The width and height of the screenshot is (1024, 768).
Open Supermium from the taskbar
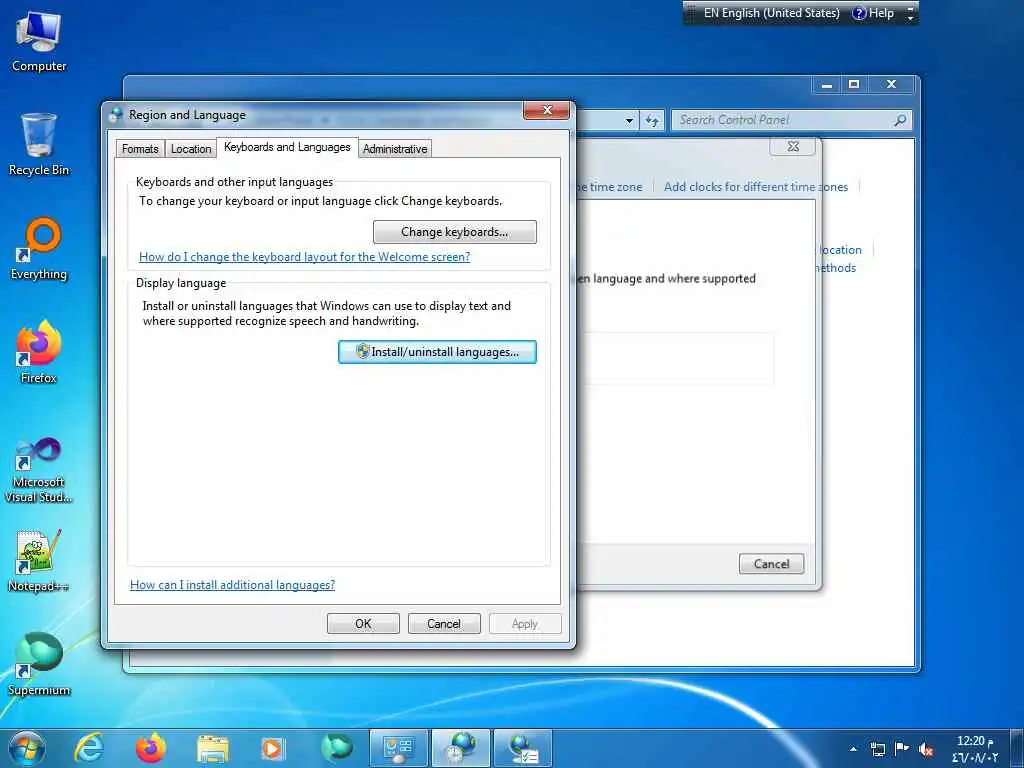[x=337, y=748]
